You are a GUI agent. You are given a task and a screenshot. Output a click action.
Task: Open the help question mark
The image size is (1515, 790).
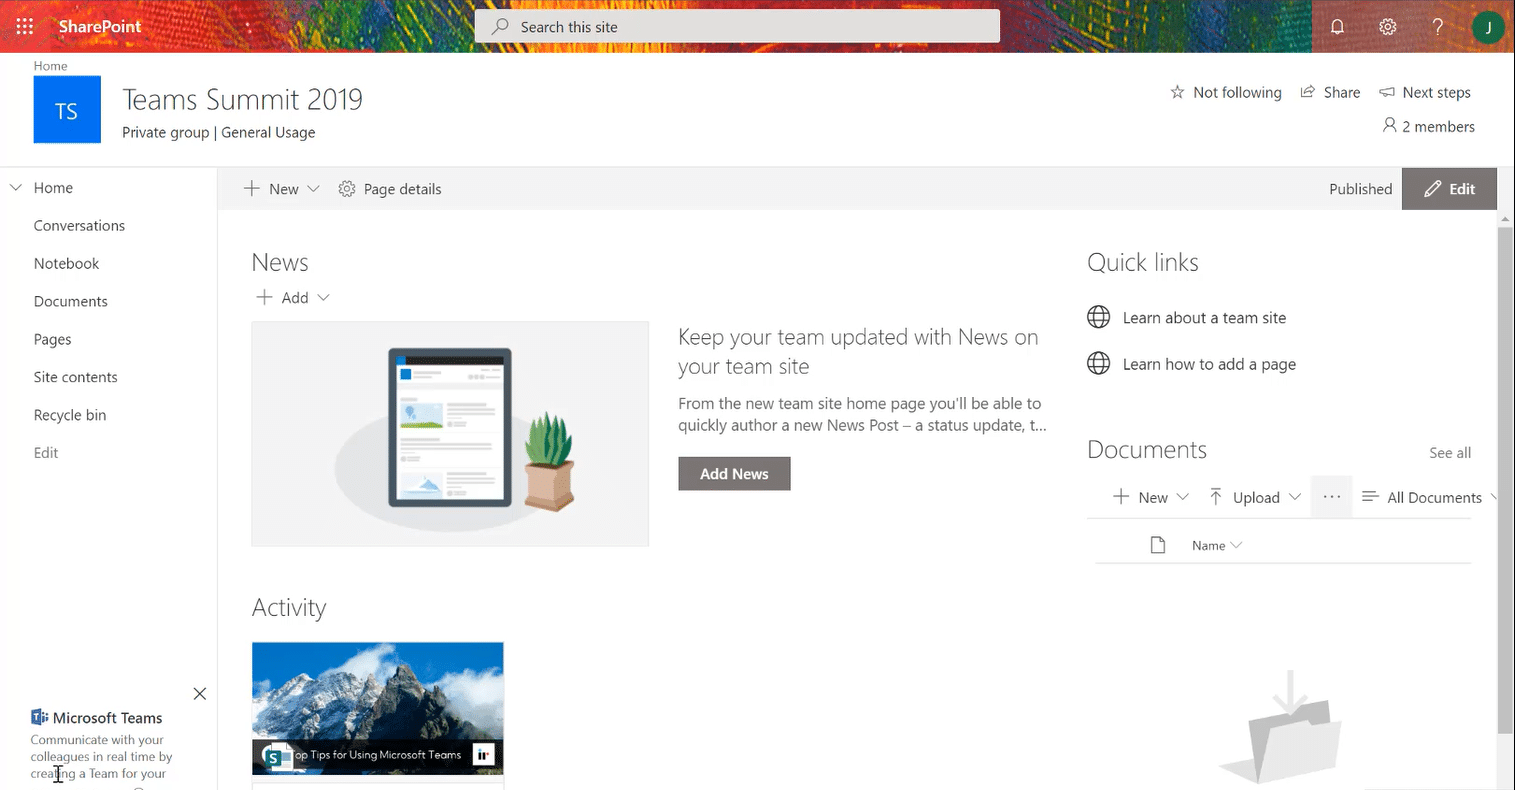(1438, 27)
